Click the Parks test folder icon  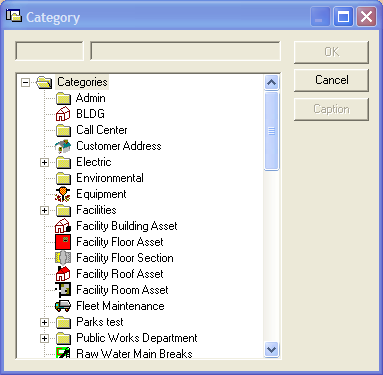pyautogui.click(x=63, y=322)
